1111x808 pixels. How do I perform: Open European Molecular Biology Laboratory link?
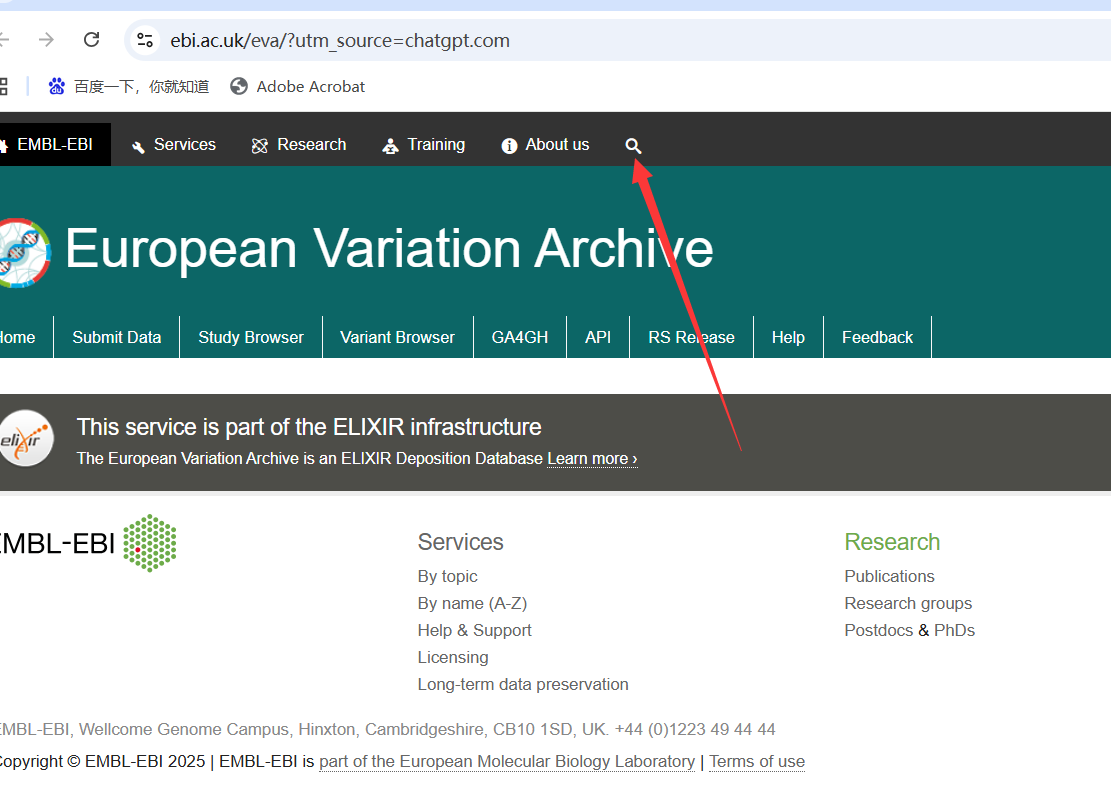507,761
